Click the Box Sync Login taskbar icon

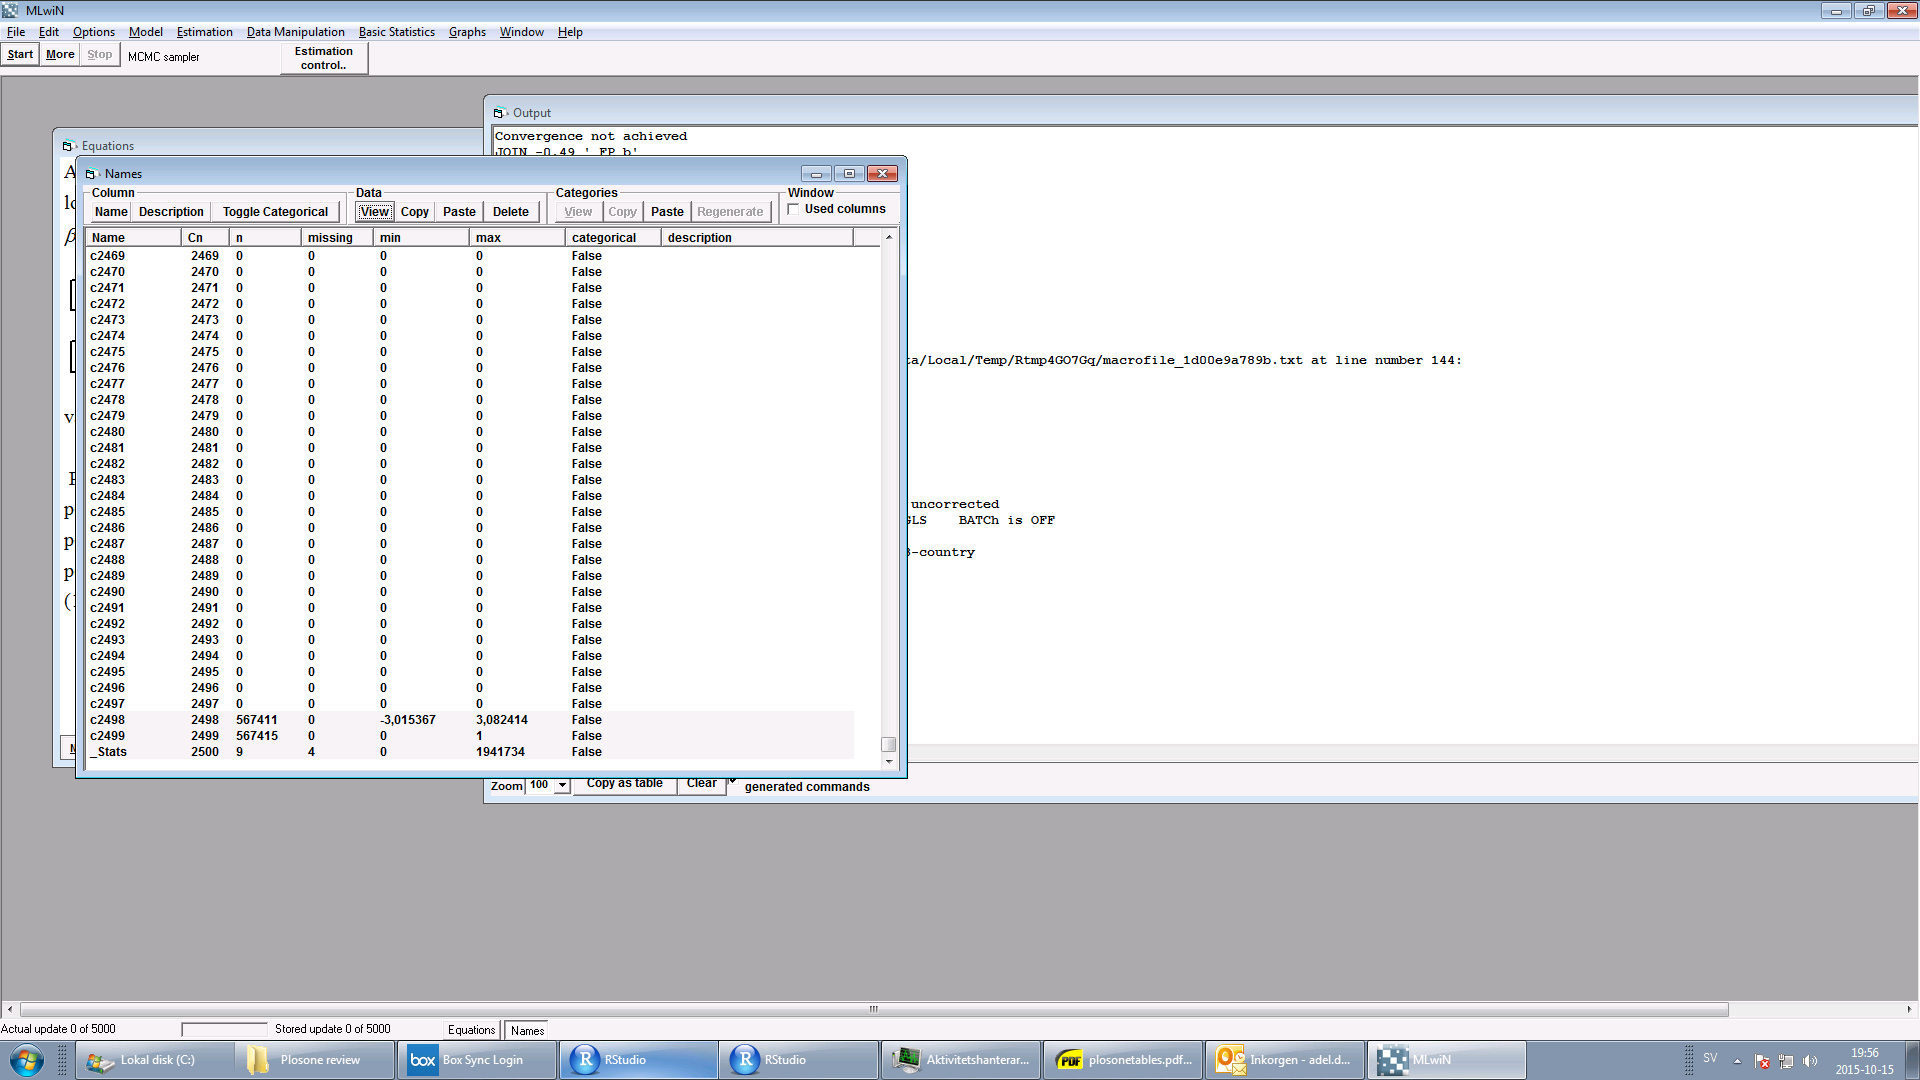tap(478, 1060)
